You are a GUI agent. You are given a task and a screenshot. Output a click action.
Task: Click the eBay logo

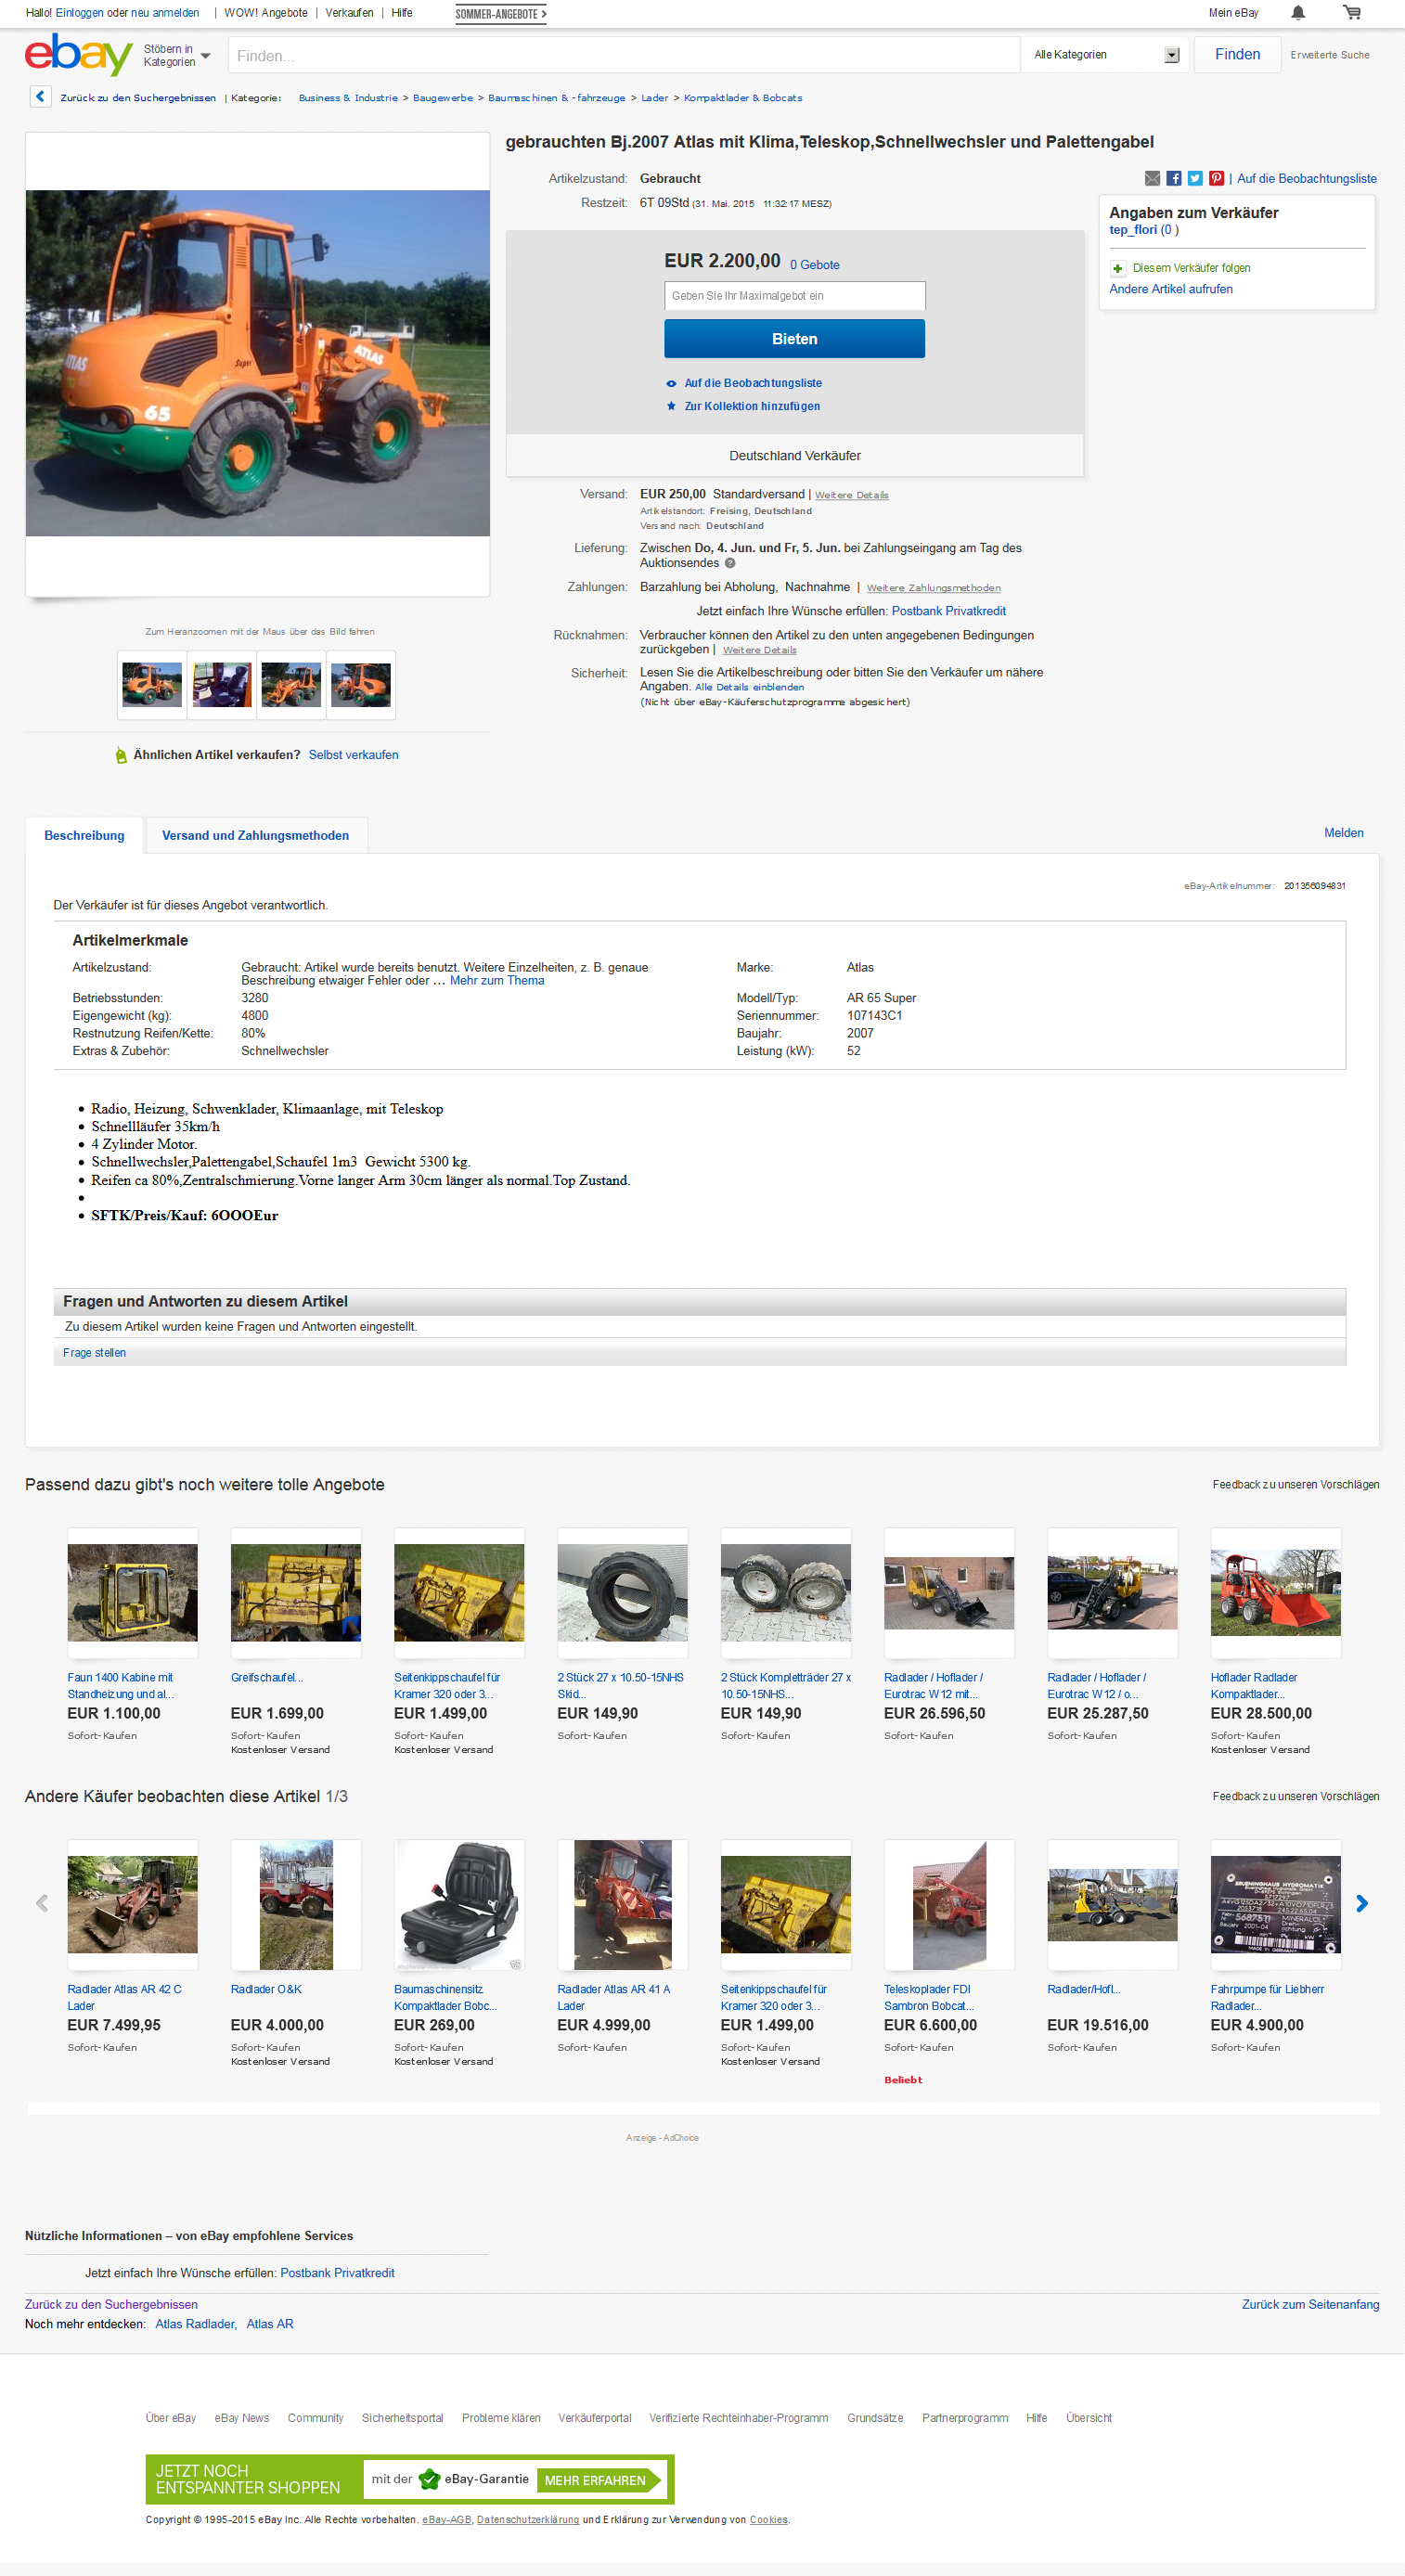coord(78,54)
